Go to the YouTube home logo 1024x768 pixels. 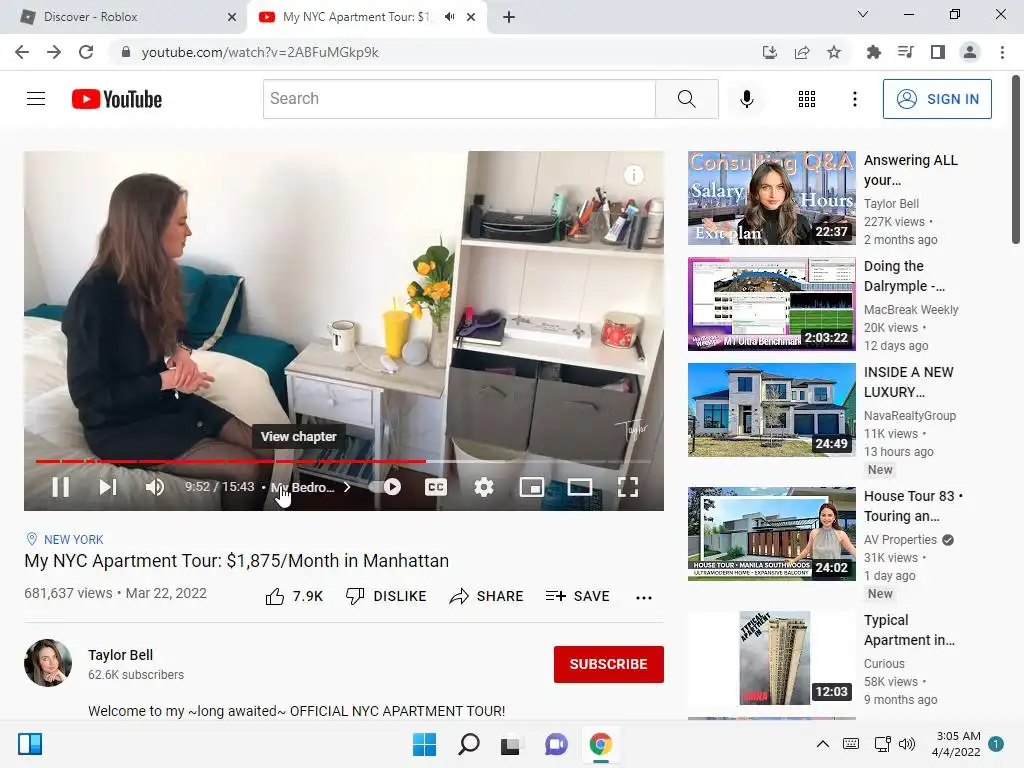click(x=117, y=99)
